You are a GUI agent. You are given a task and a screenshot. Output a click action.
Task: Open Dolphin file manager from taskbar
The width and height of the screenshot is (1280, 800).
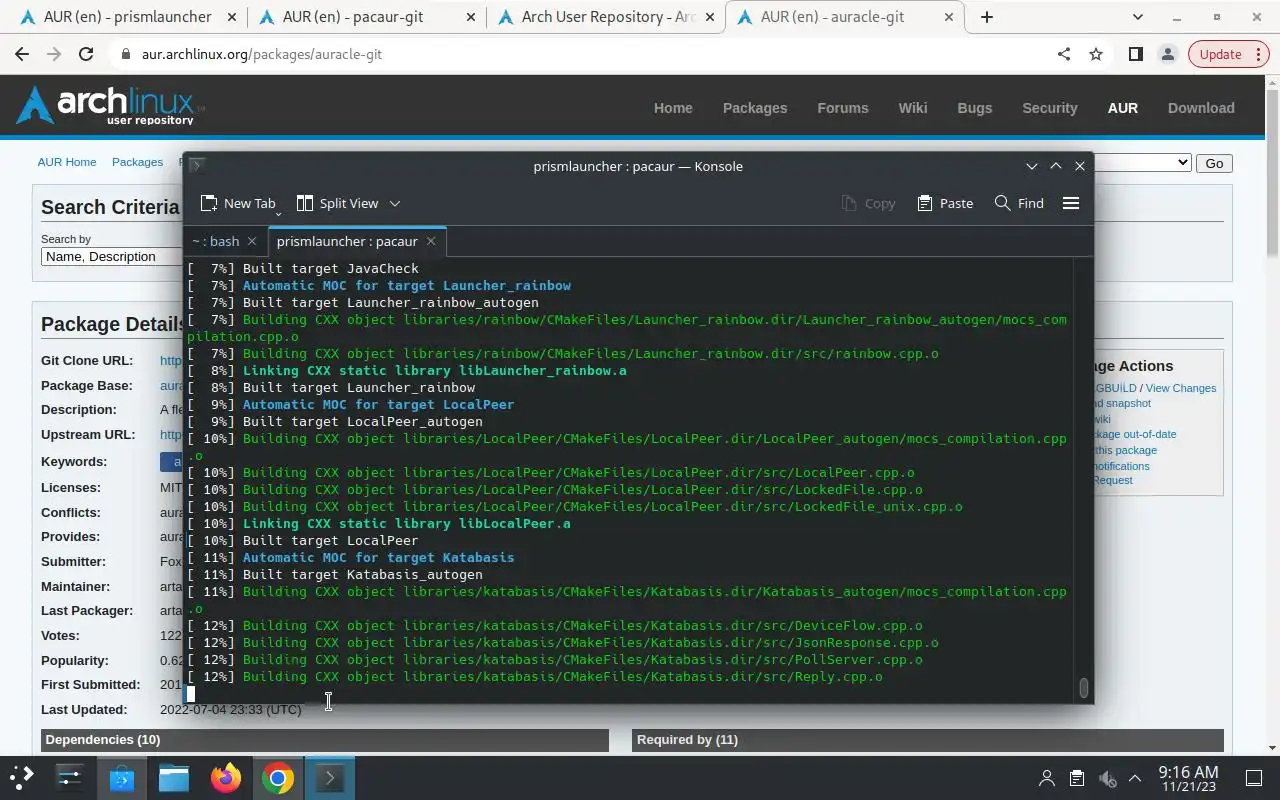coord(174,777)
